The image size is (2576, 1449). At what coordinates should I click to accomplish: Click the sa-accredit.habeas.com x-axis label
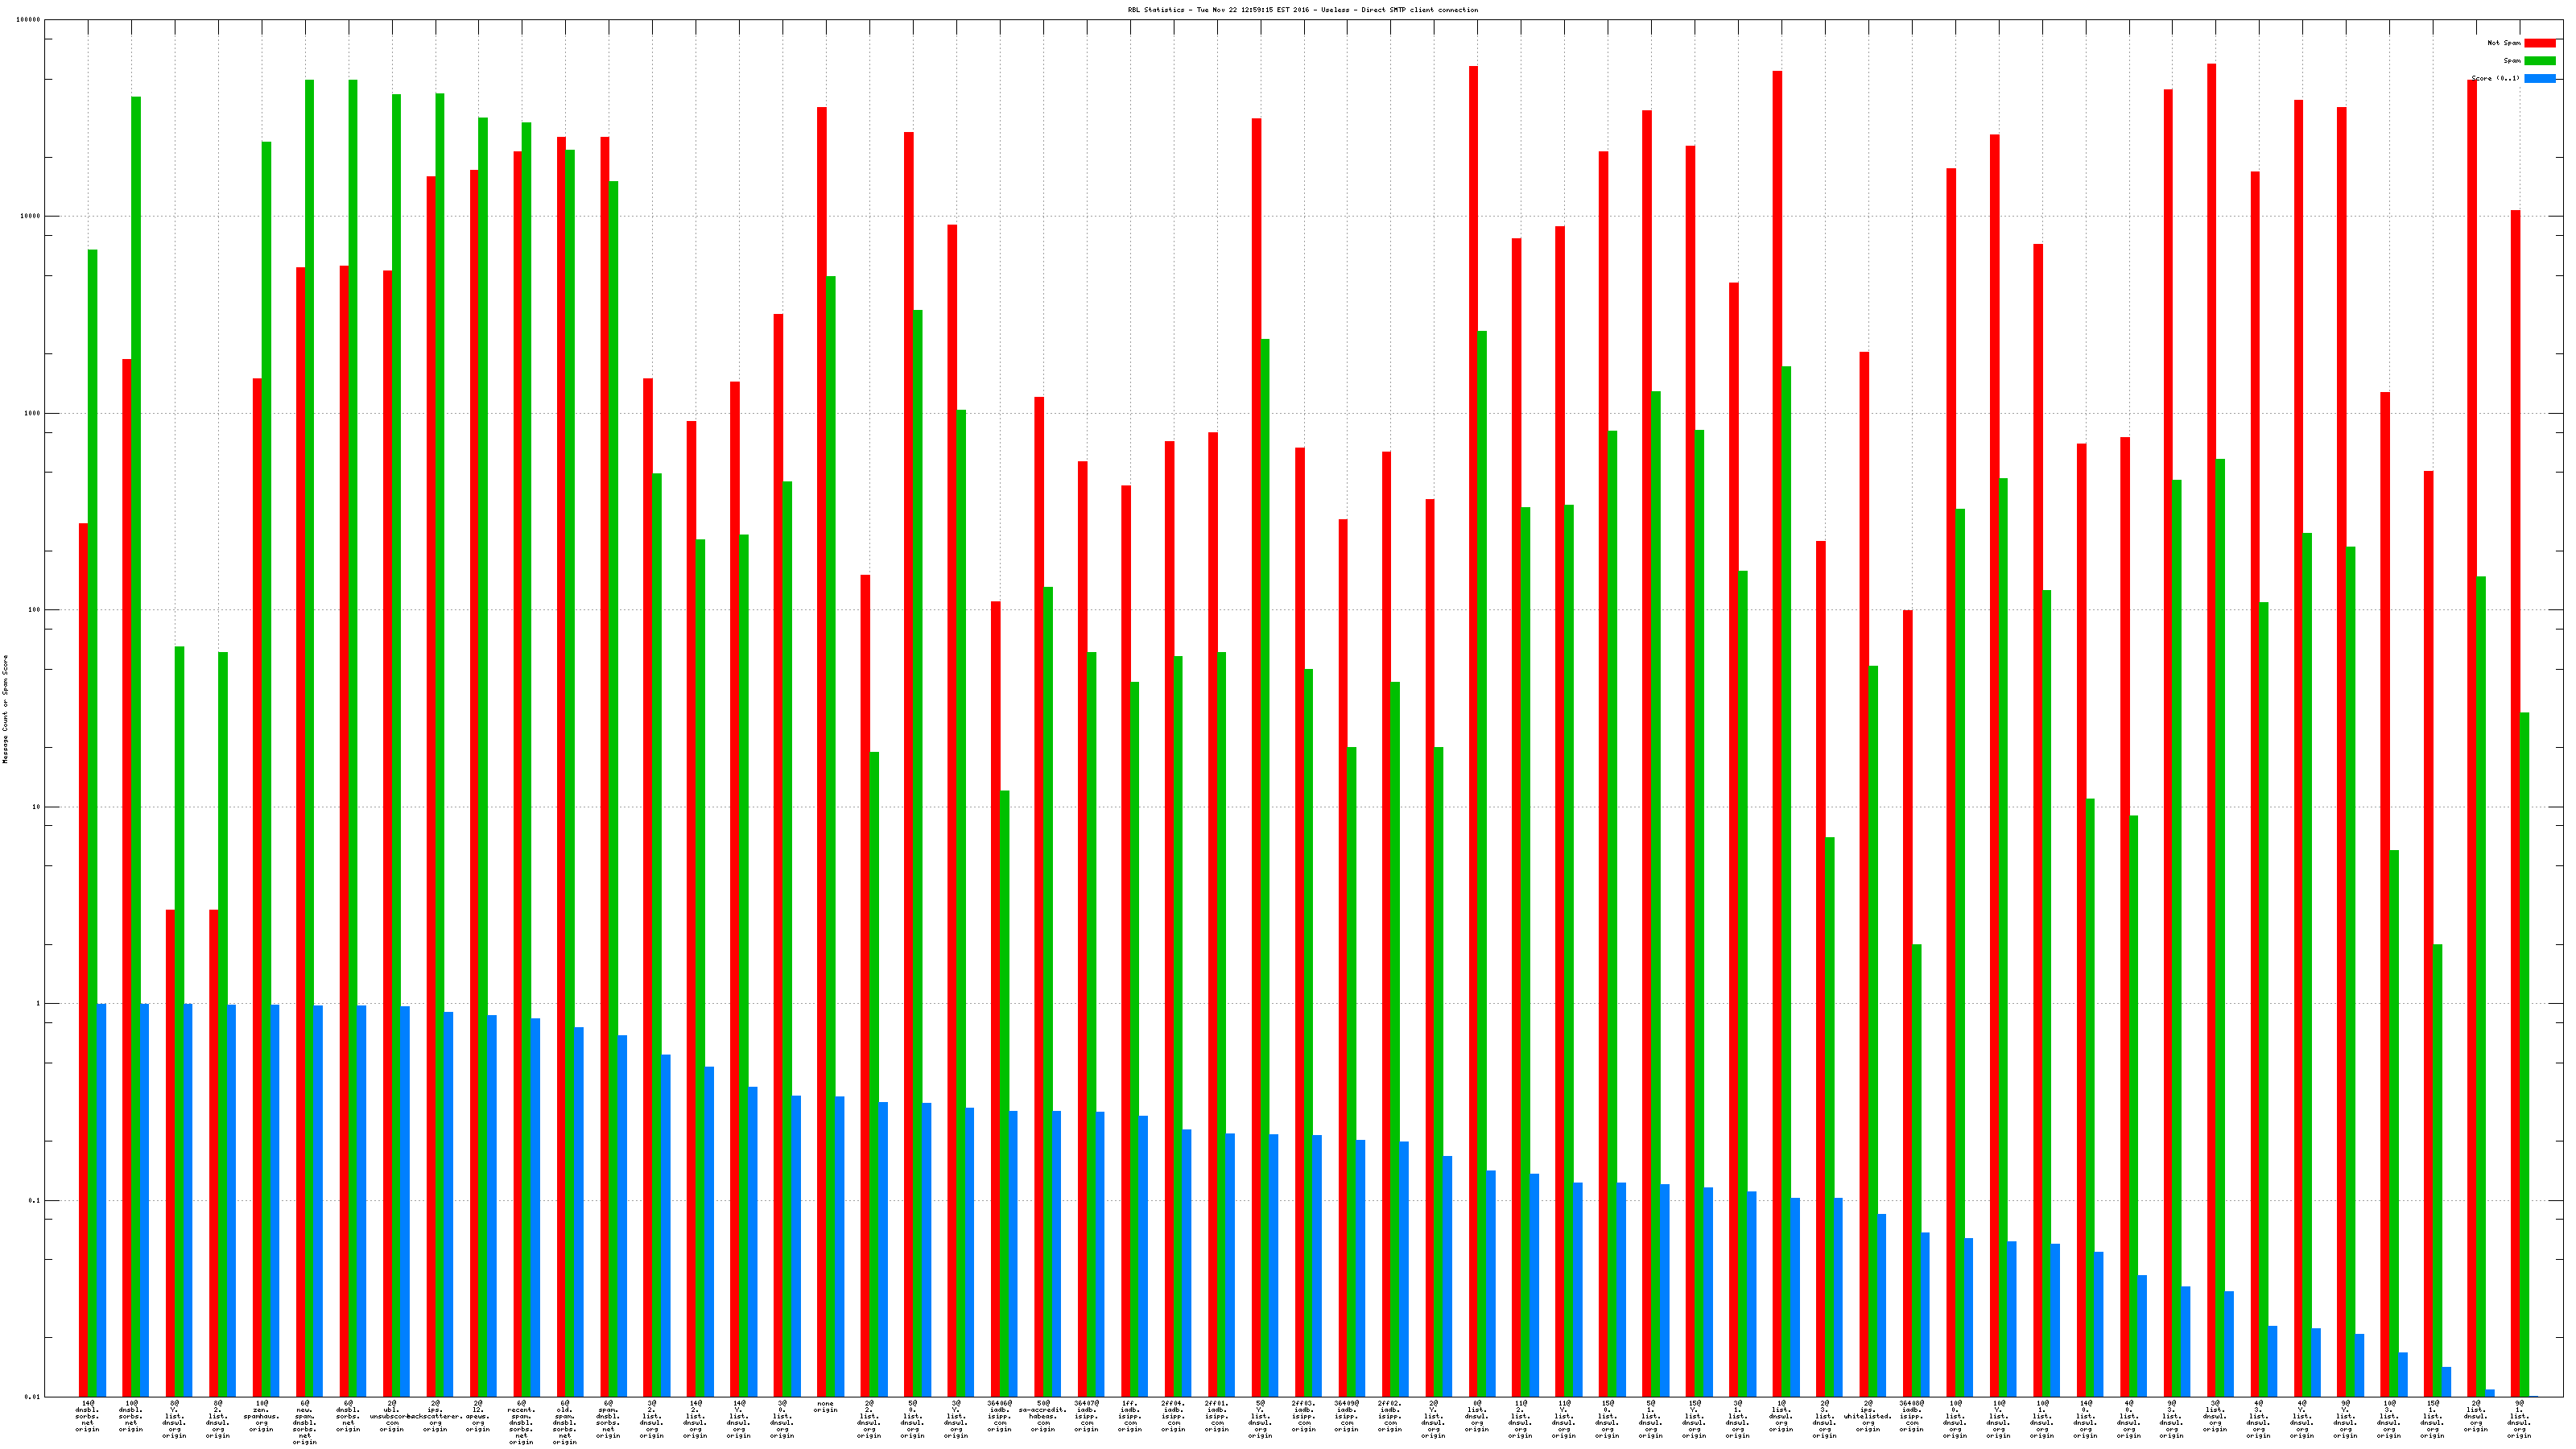1043,1416
